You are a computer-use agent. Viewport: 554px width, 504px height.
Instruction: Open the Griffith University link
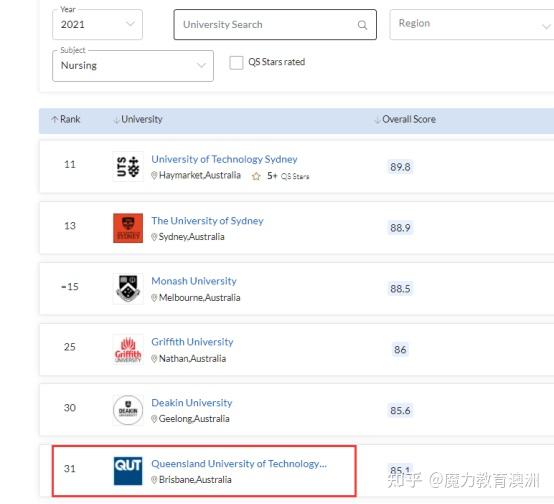tap(192, 342)
